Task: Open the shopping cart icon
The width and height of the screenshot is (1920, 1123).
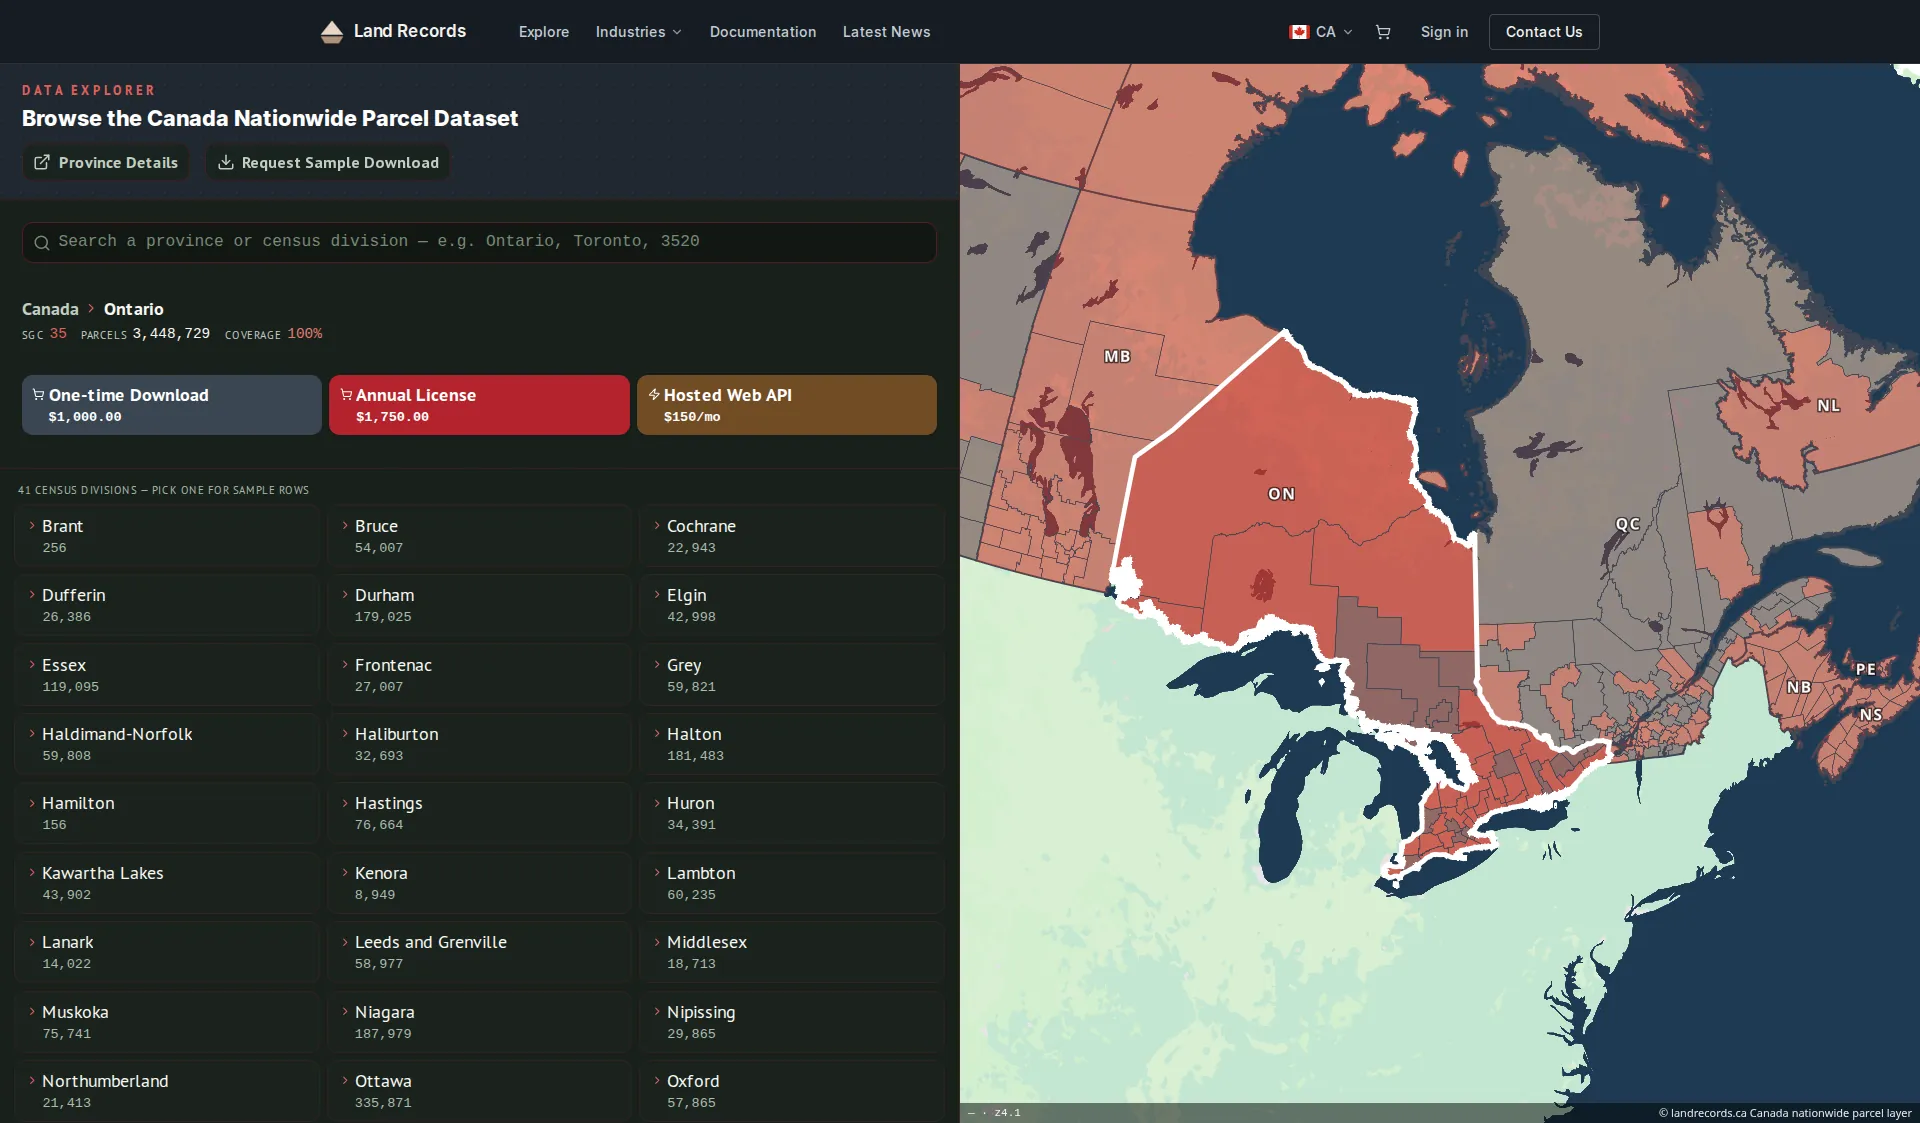Action: [x=1383, y=32]
